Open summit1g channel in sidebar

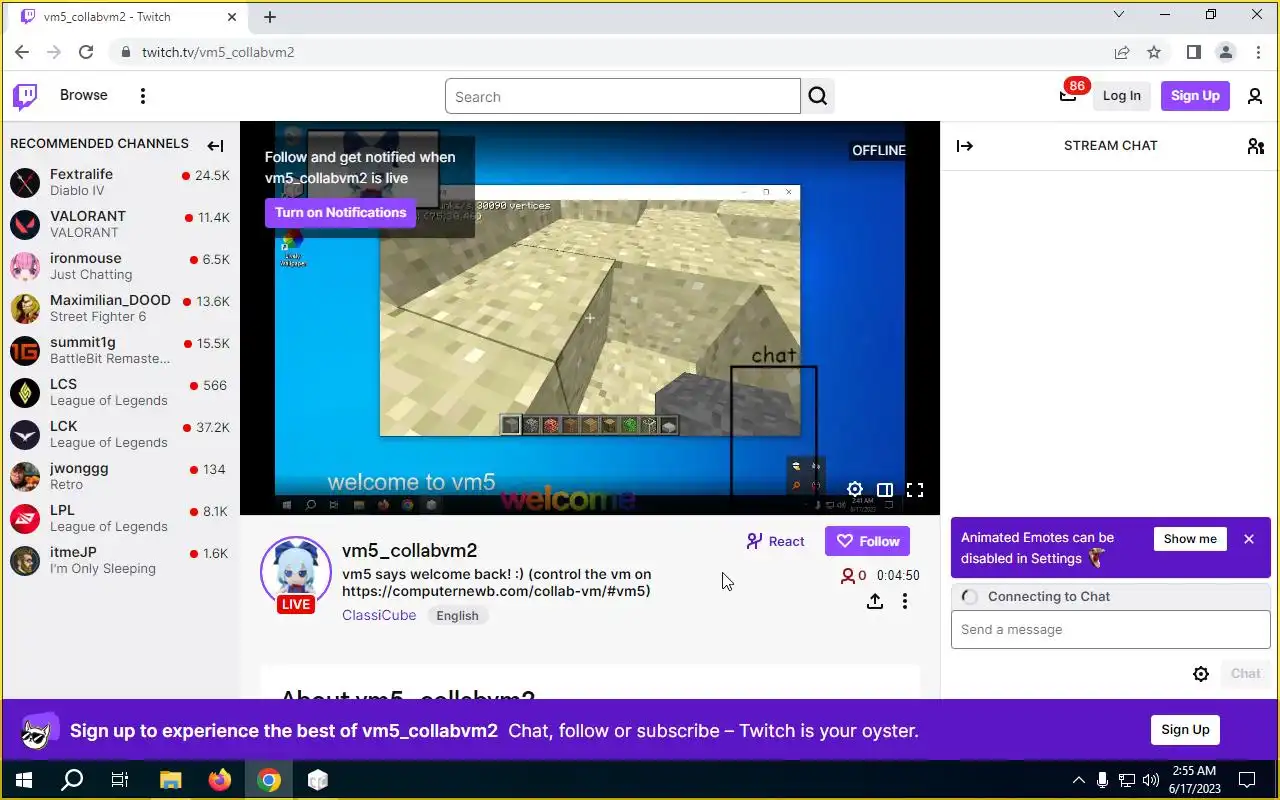point(120,350)
